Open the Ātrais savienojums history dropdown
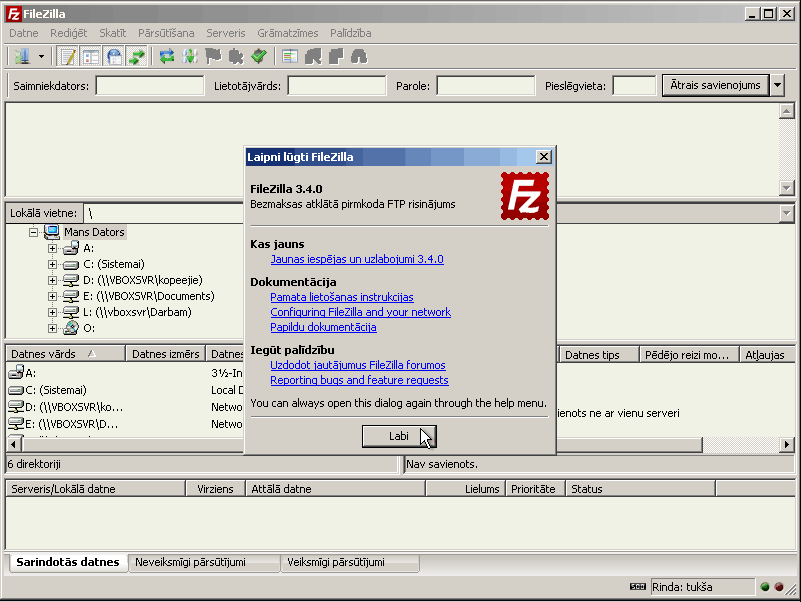801x602 pixels. 777,85
